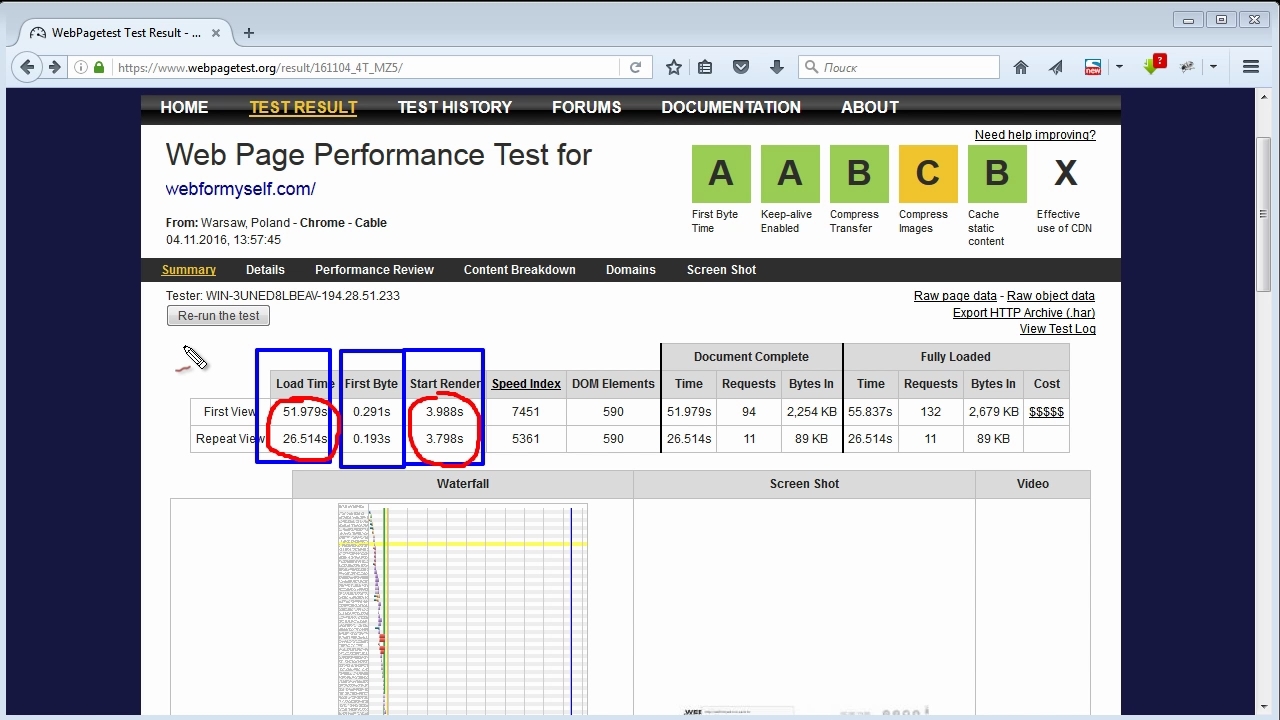
Task: Click the browser forward arrow button
Action: coord(55,67)
